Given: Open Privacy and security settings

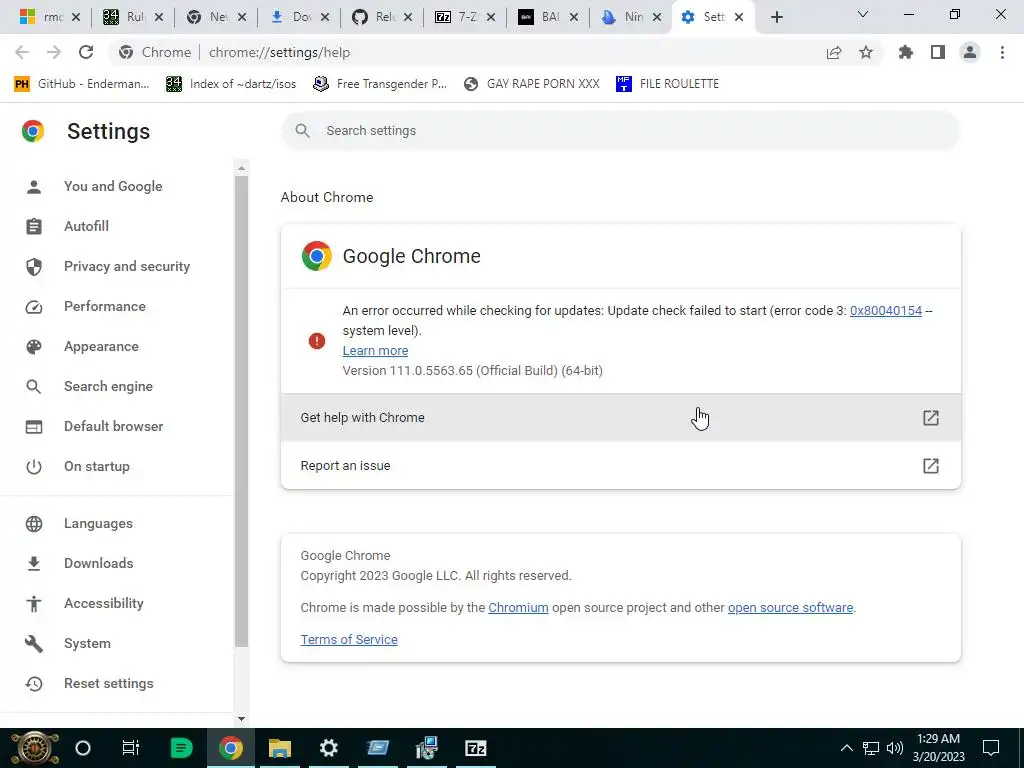Looking at the screenshot, I should (x=127, y=266).
